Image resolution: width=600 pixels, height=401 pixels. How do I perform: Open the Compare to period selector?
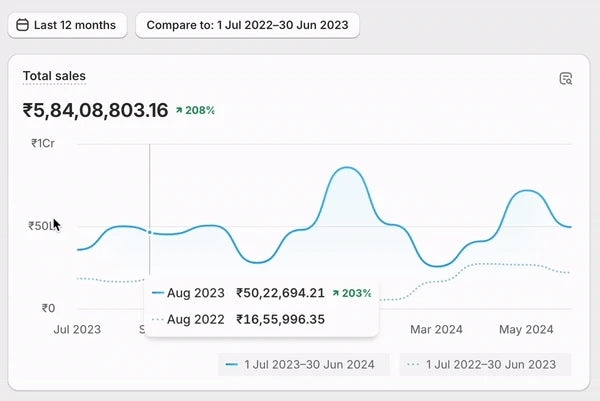pos(247,25)
